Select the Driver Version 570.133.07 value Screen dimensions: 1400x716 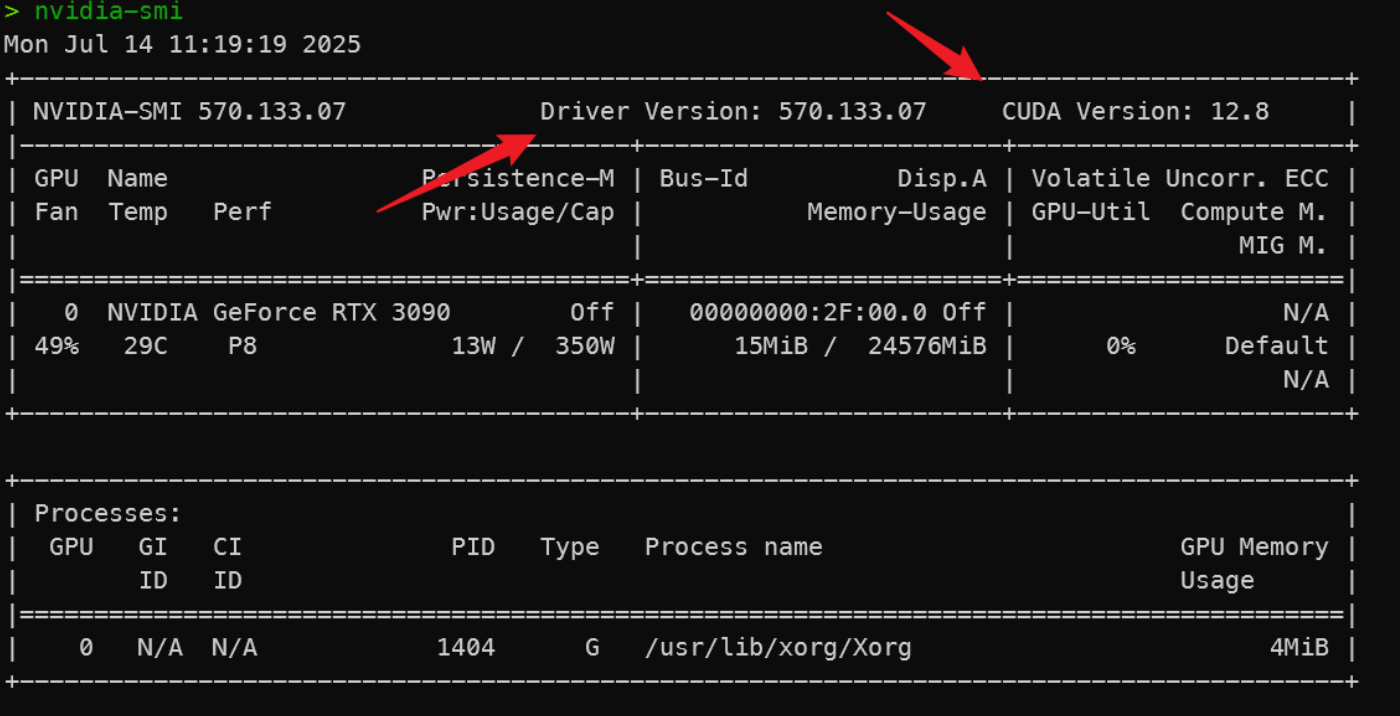(x=852, y=111)
